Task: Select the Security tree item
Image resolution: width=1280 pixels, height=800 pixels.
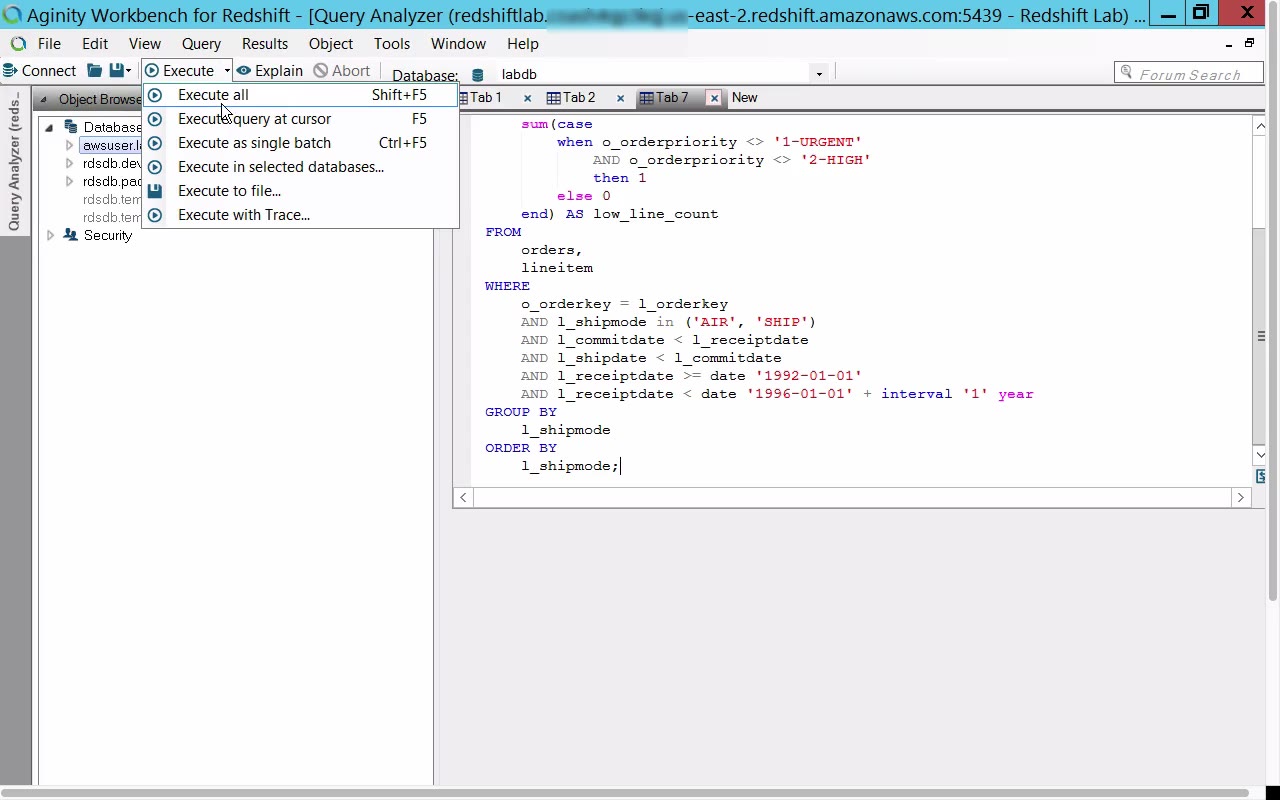Action: [108, 236]
